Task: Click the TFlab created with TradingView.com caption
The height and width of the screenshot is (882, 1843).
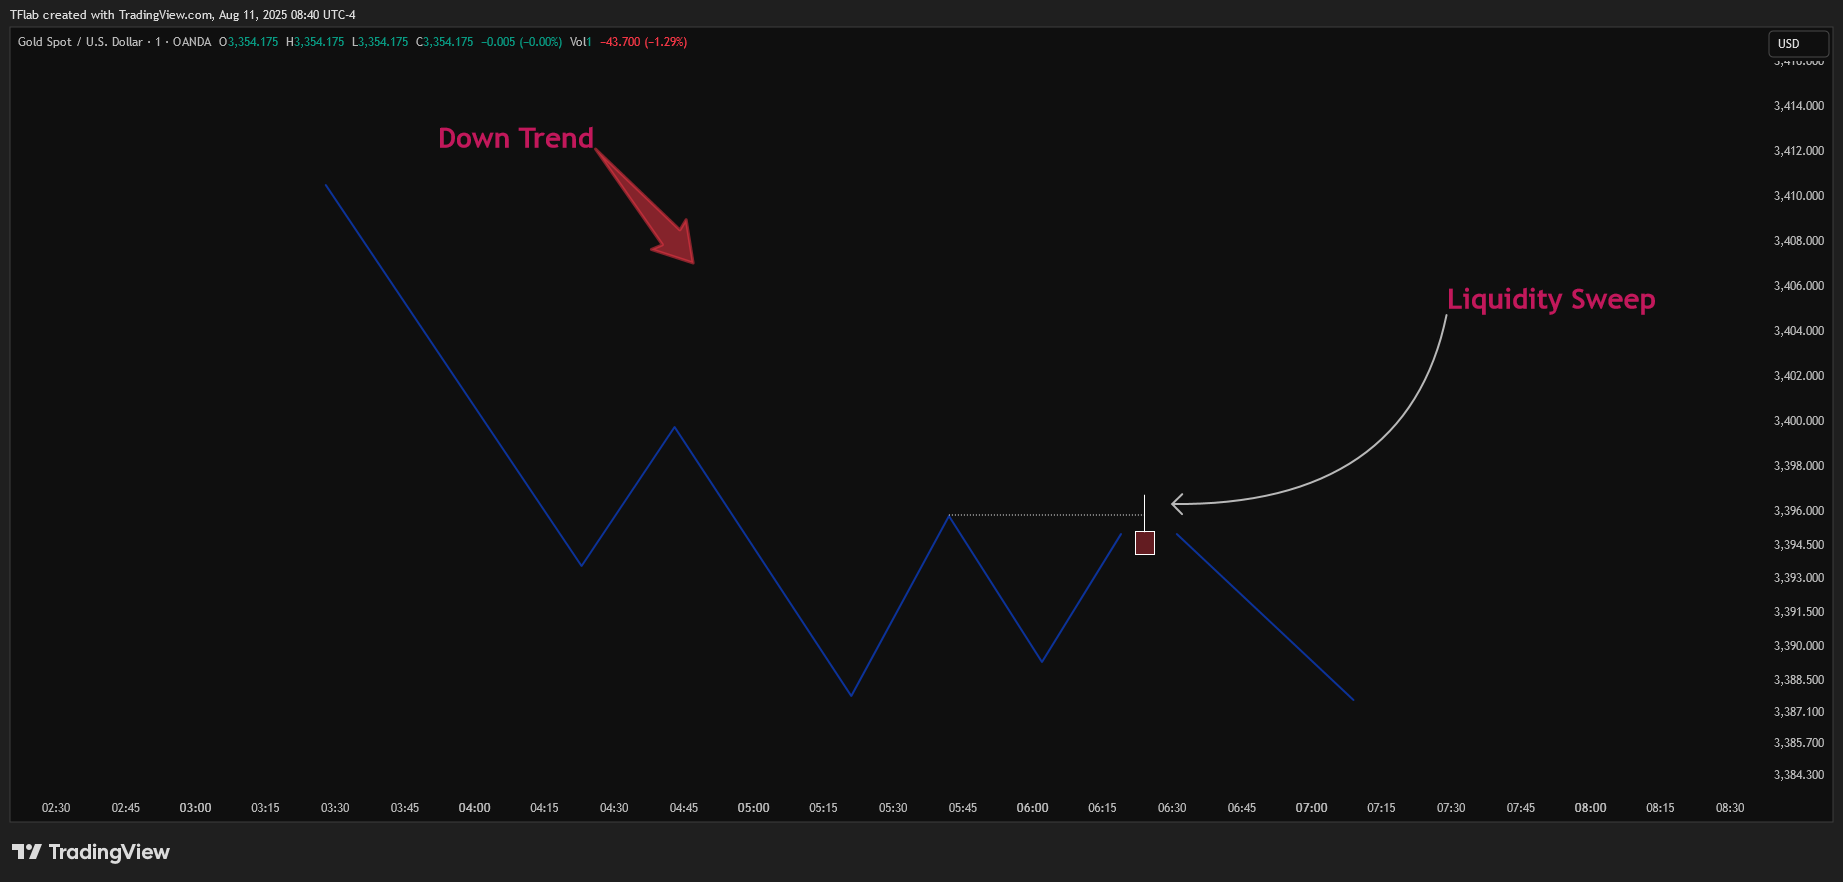Action: 183,15
